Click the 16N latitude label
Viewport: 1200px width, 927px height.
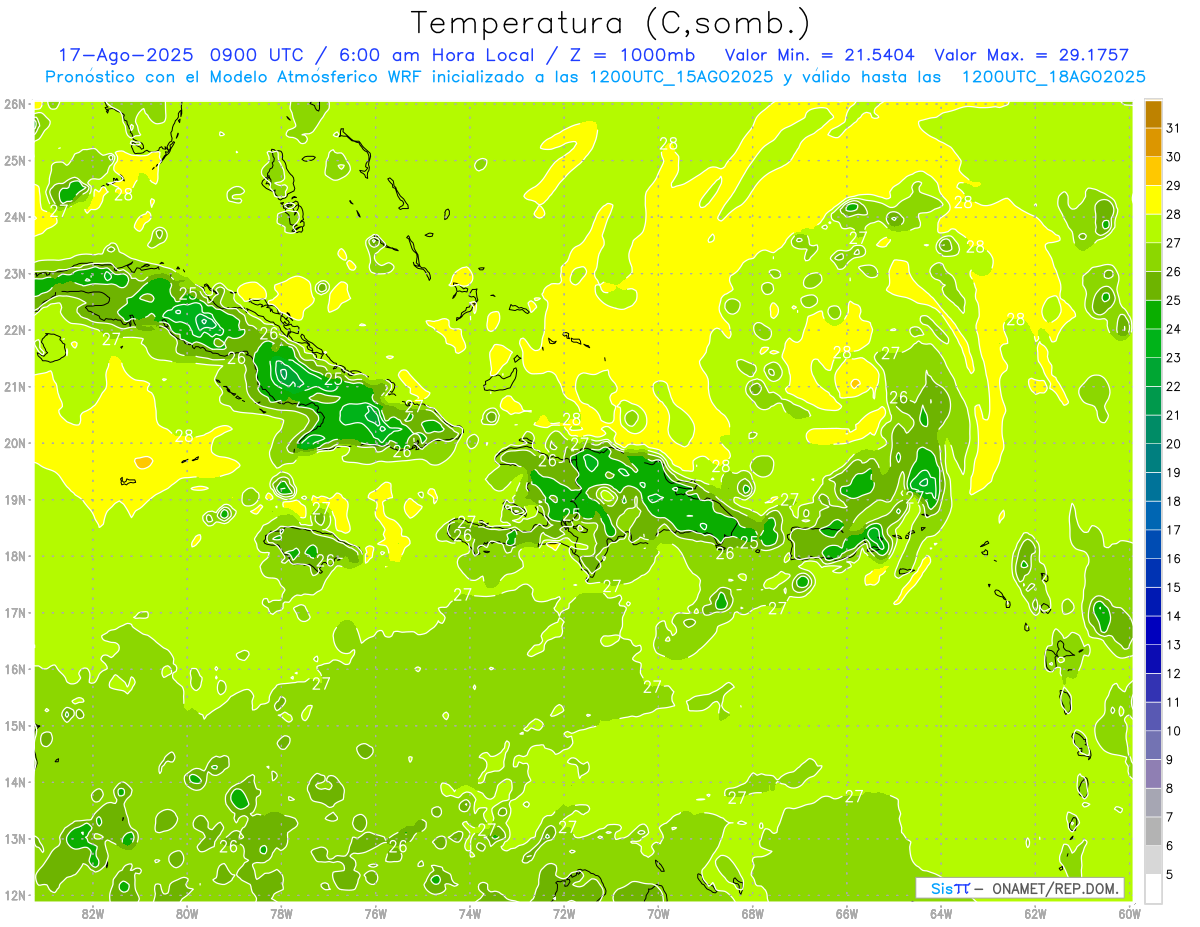14,669
